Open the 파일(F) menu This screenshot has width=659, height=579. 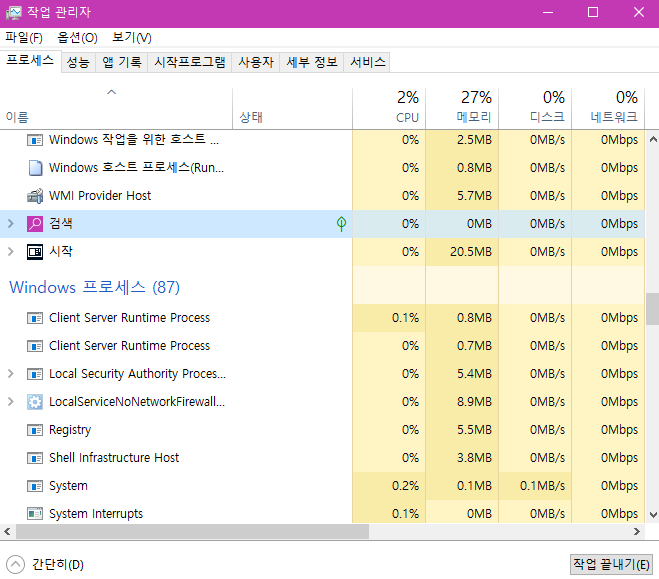pos(24,38)
